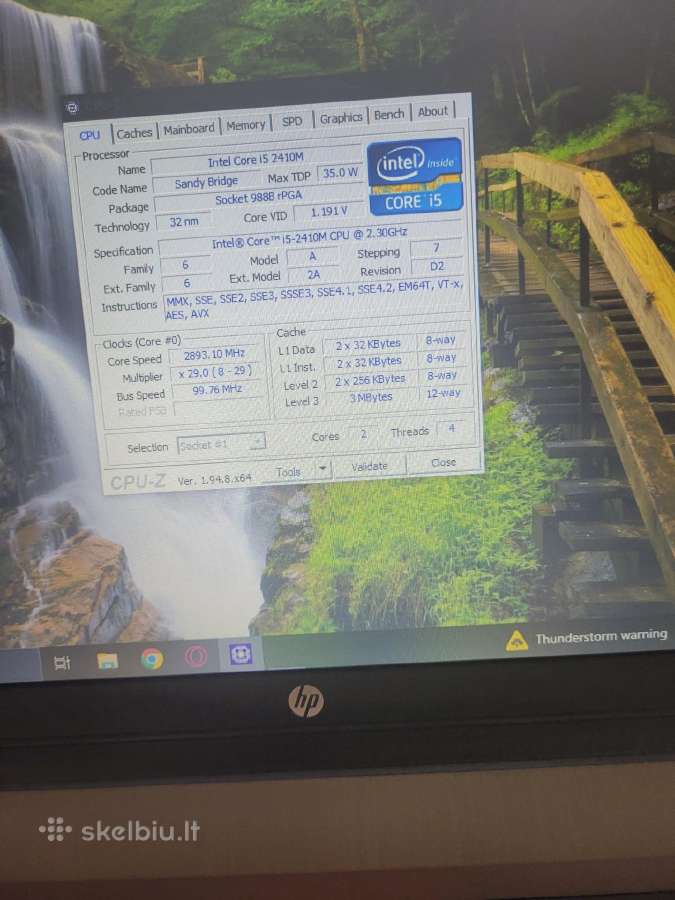675x900 pixels.
Task: Click the Intel Core i5 2410M name field
Action: (256, 160)
